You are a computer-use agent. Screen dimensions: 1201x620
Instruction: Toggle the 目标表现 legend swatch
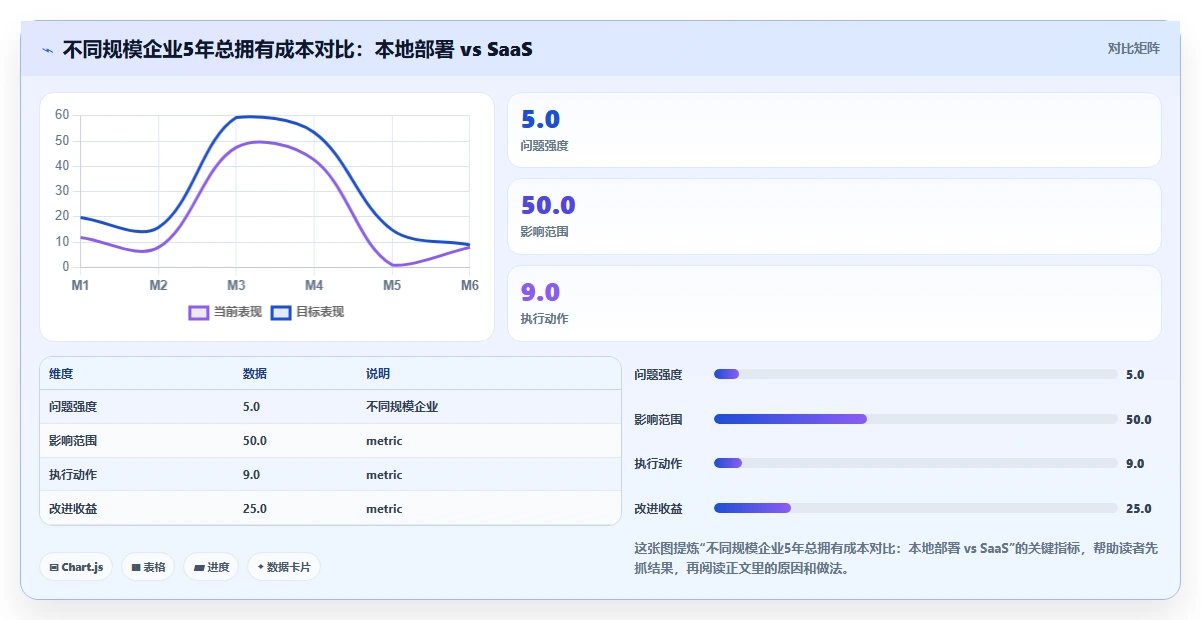[x=281, y=312]
